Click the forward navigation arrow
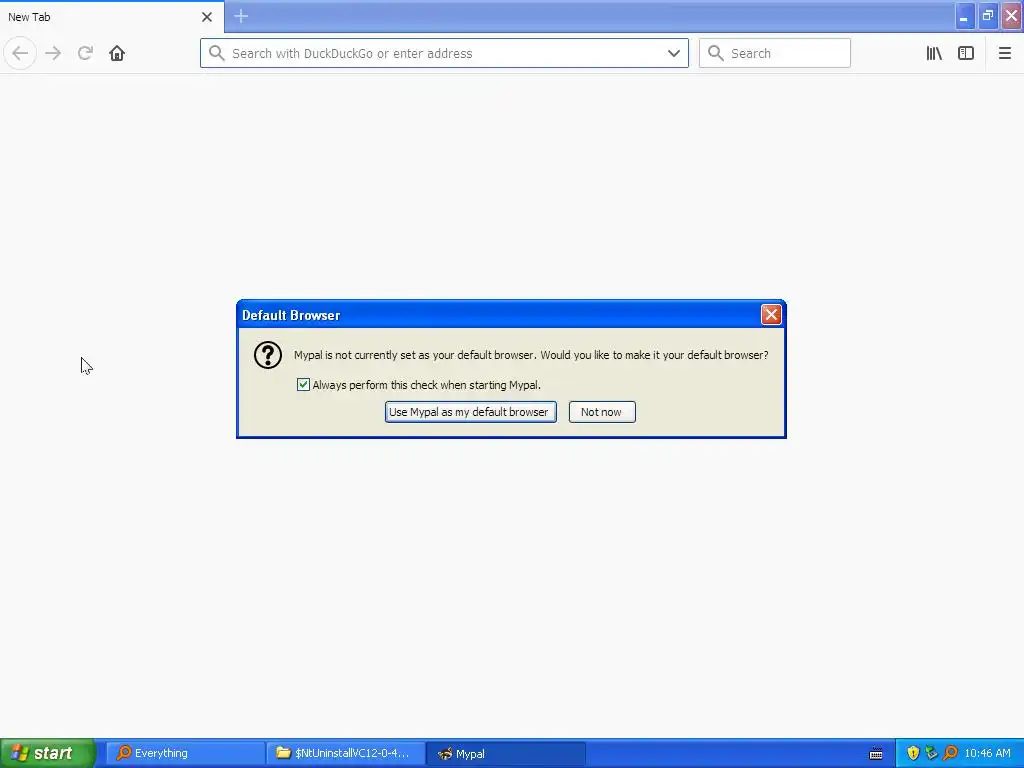This screenshot has height=768, width=1024. pyautogui.click(x=53, y=53)
